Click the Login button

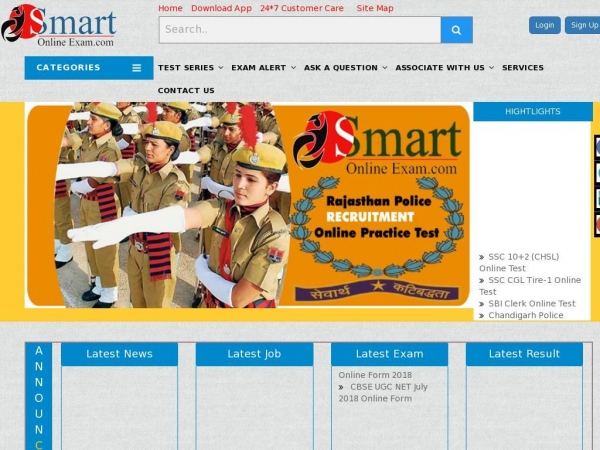tap(545, 25)
